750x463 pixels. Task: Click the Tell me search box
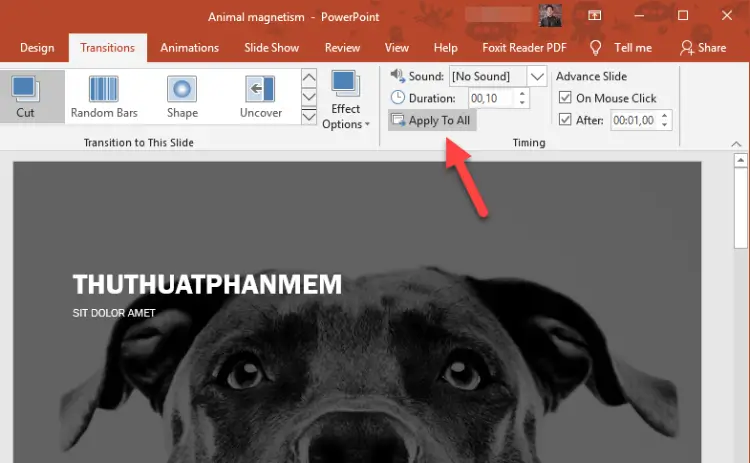tap(632, 48)
